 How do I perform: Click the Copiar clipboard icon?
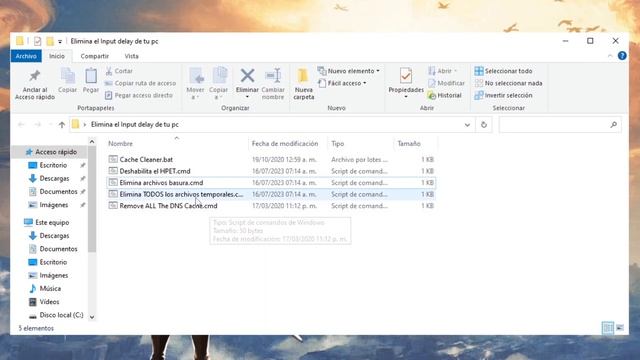[67, 80]
